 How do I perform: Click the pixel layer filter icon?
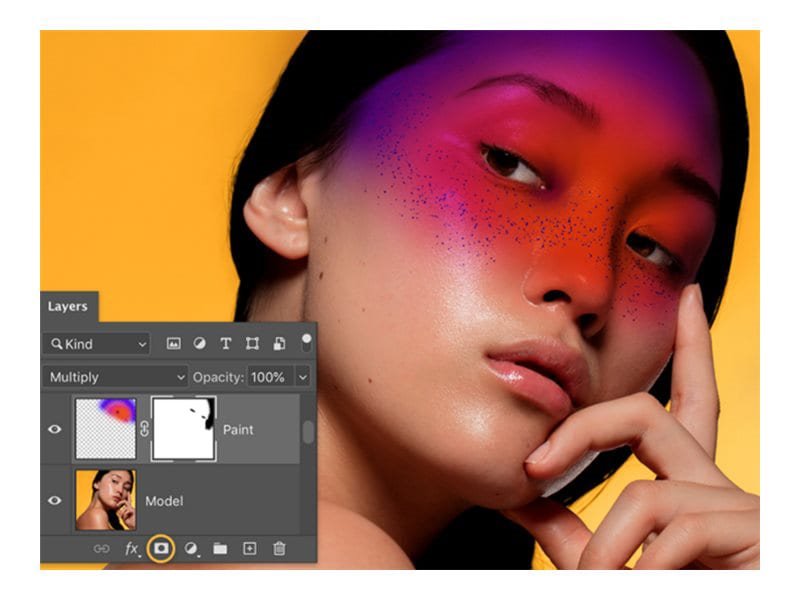pos(173,343)
